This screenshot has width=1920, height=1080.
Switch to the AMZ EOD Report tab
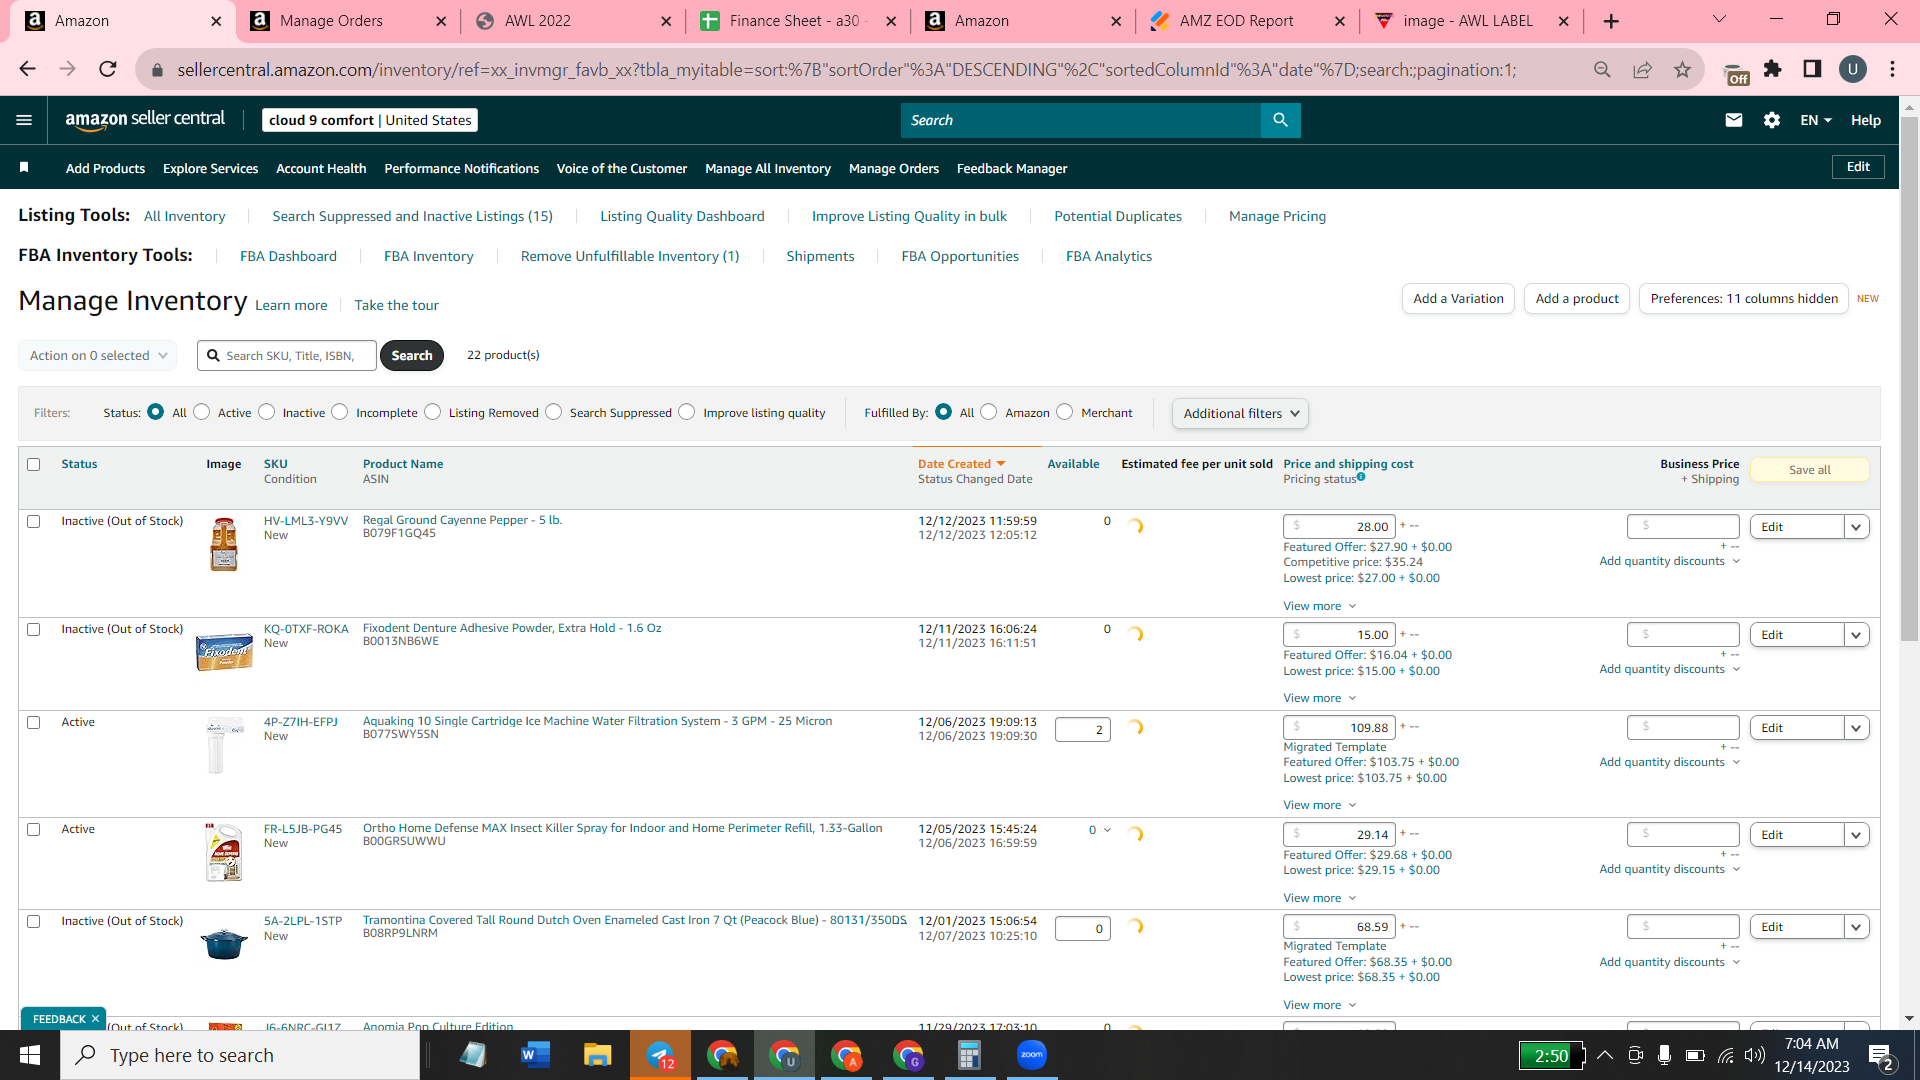(x=1247, y=21)
